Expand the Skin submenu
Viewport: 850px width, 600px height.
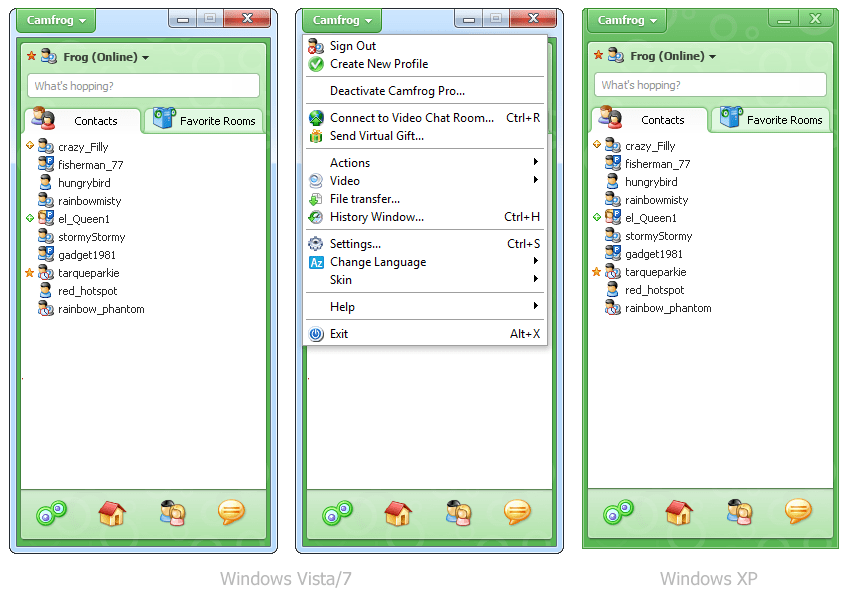(x=426, y=280)
